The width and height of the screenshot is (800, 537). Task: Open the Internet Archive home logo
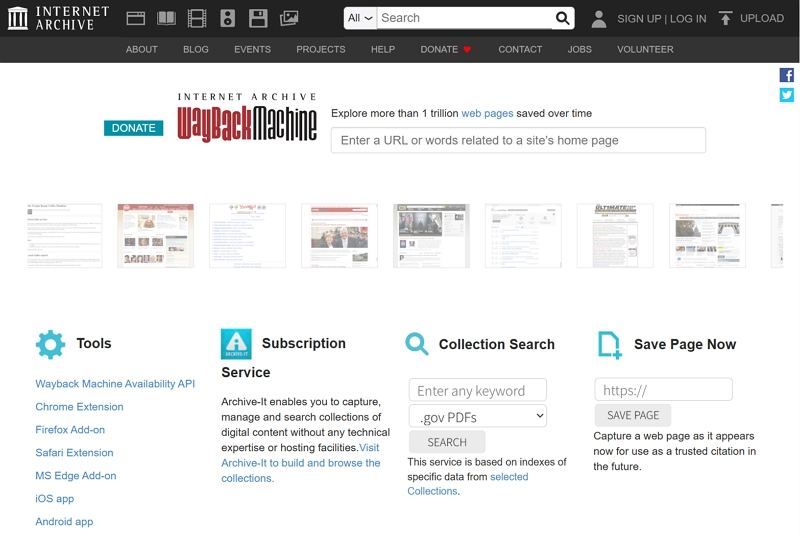(x=59, y=18)
